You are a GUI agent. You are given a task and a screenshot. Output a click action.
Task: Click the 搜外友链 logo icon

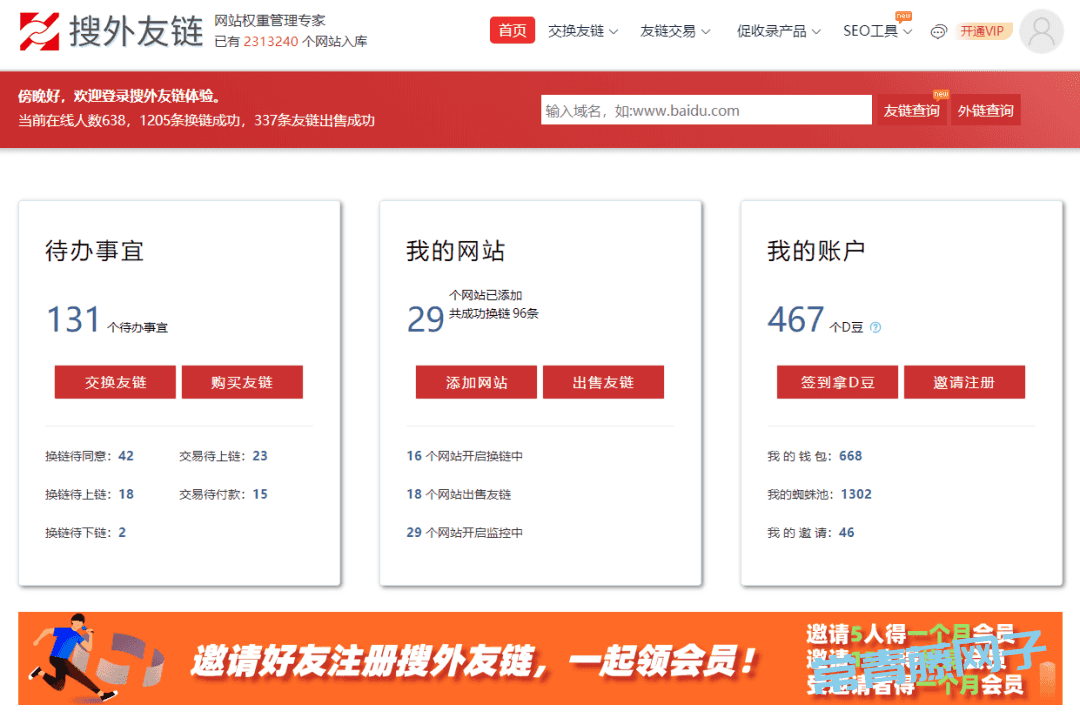pyautogui.click(x=39, y=32)
